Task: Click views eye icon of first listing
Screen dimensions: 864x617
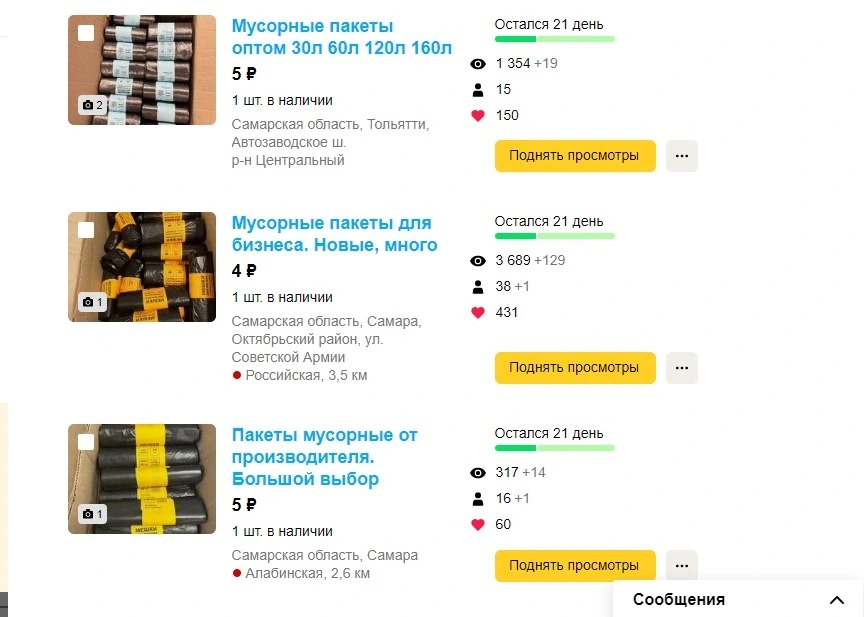Action: 478,64
